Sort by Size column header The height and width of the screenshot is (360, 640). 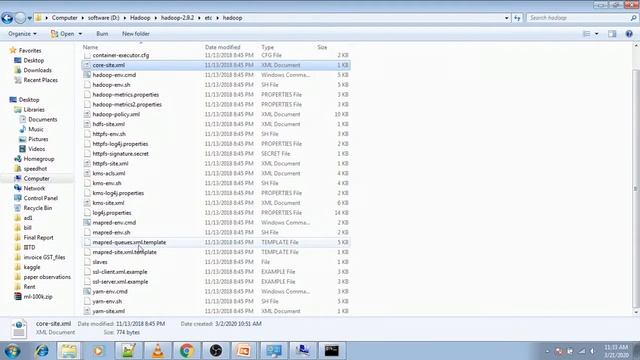[x=322, y=47]
